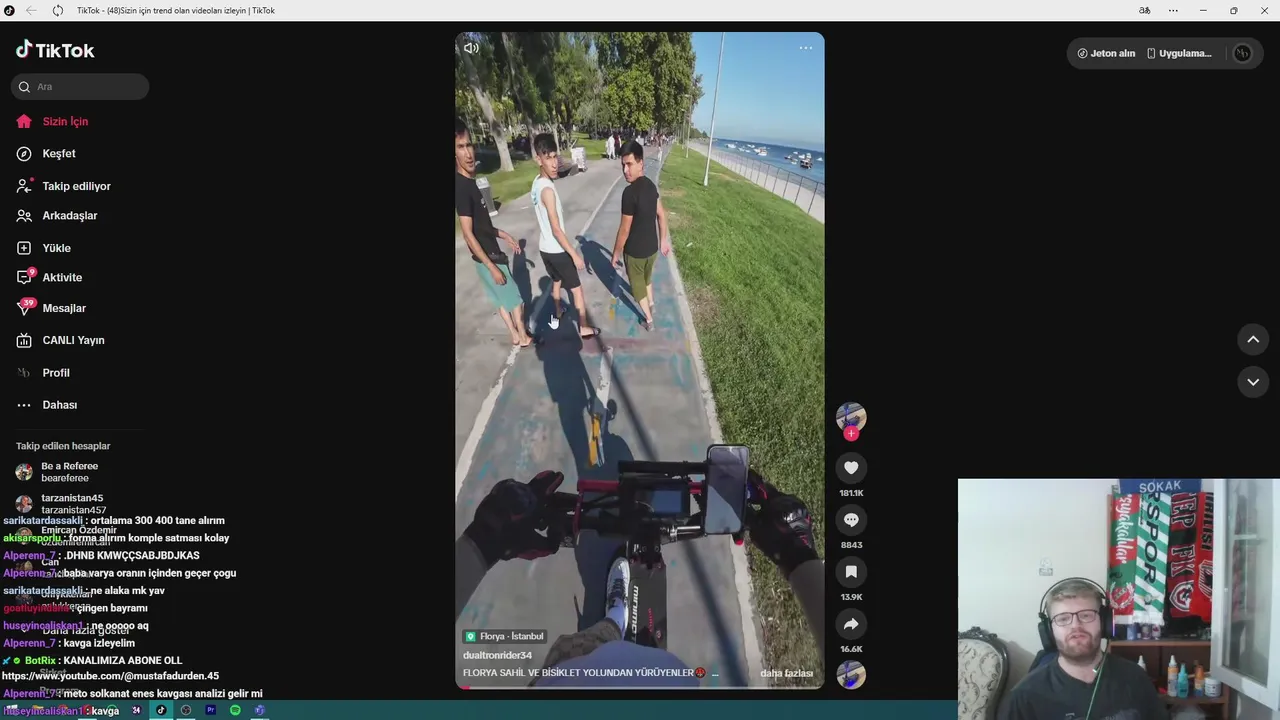1280x720 pixels.
Task: Open the profile avatar menu top-right
Action: [x=1242, y=53]
